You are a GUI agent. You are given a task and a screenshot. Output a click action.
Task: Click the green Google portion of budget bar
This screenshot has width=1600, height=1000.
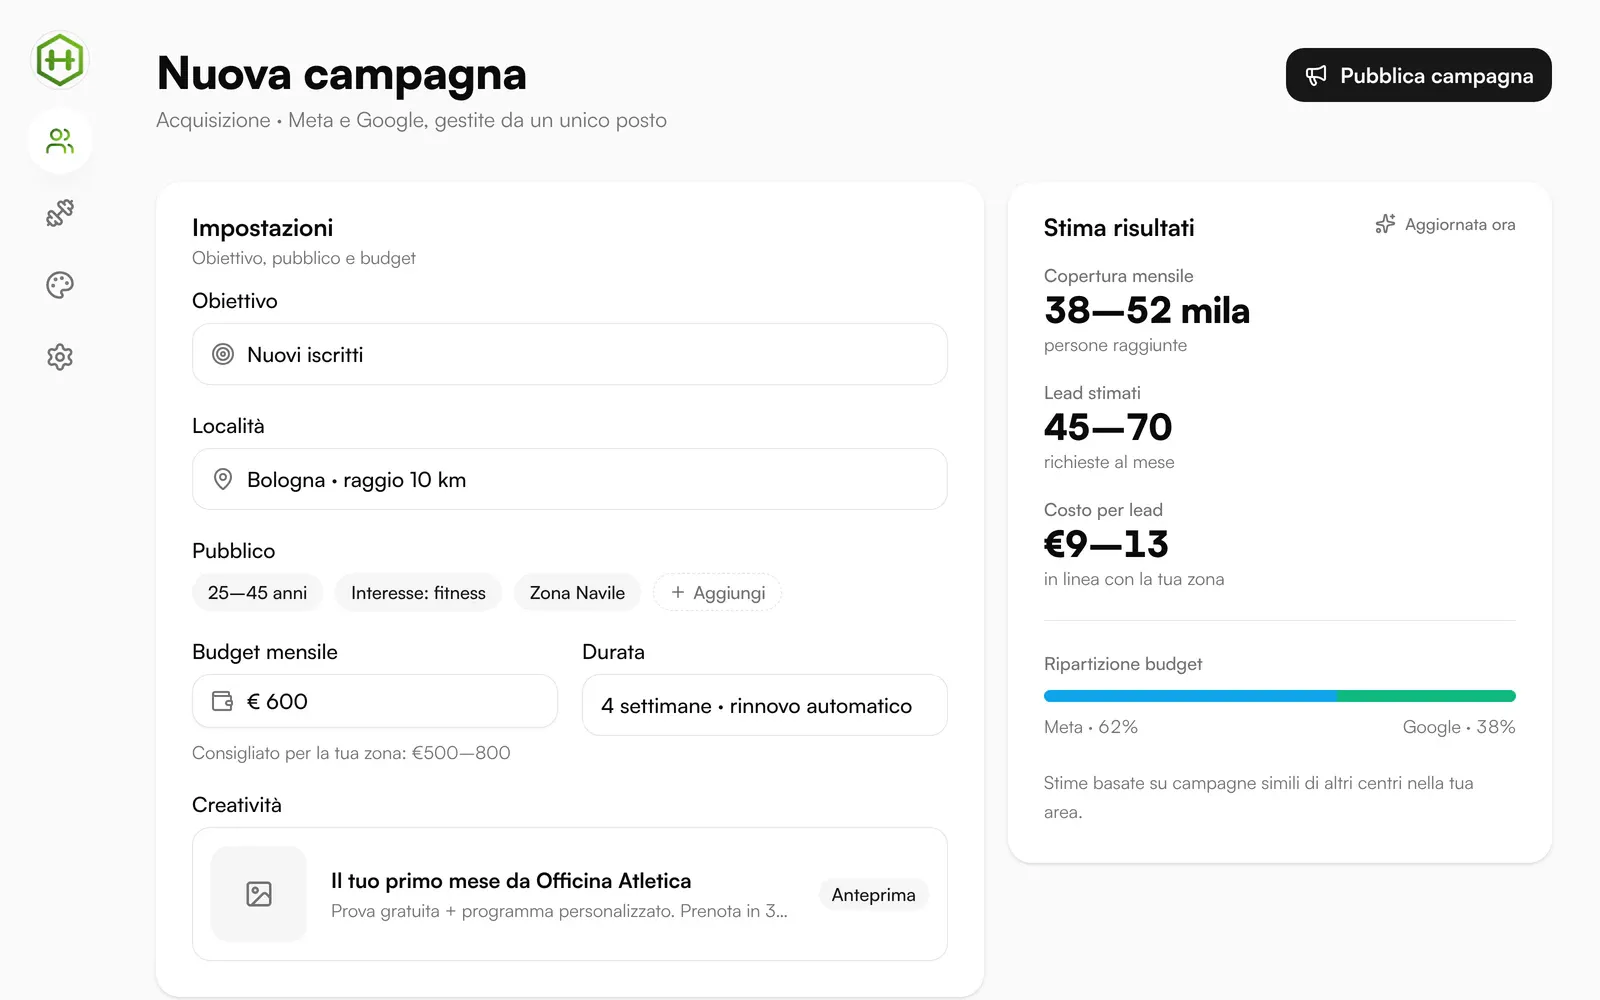pyautogui.click(x=1426, y=696)
